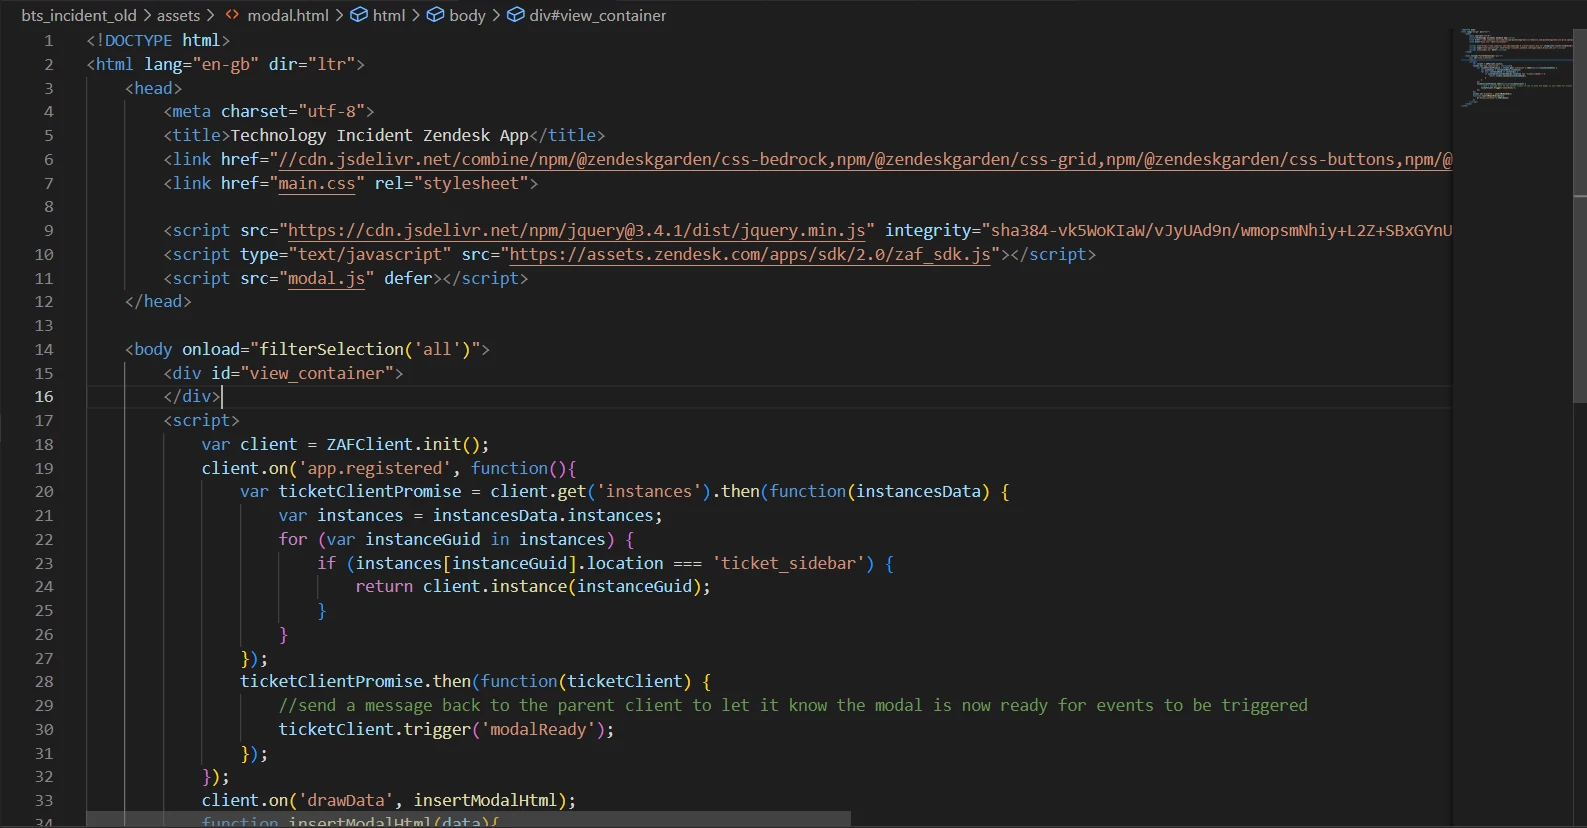Click the meta charset utf-8 tag
Image resolution: width=1587 pixels, height=828 pixels.
coord(269,111)
